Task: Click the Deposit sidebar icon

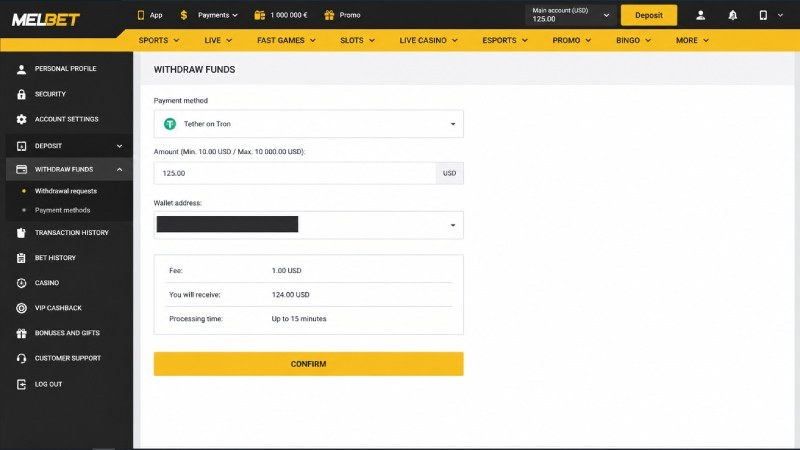Action: pyautogui.click(x=21, y=146)
